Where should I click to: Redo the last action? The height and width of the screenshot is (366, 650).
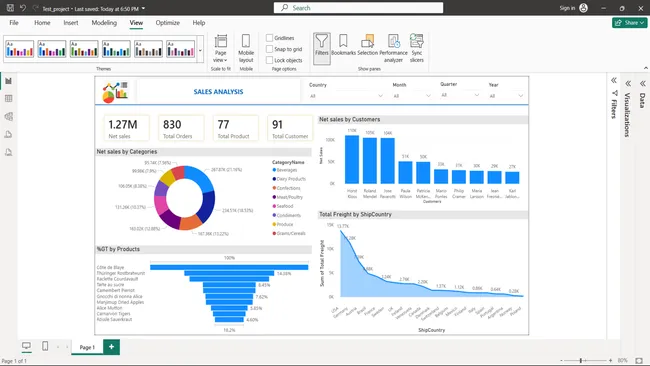35,8
